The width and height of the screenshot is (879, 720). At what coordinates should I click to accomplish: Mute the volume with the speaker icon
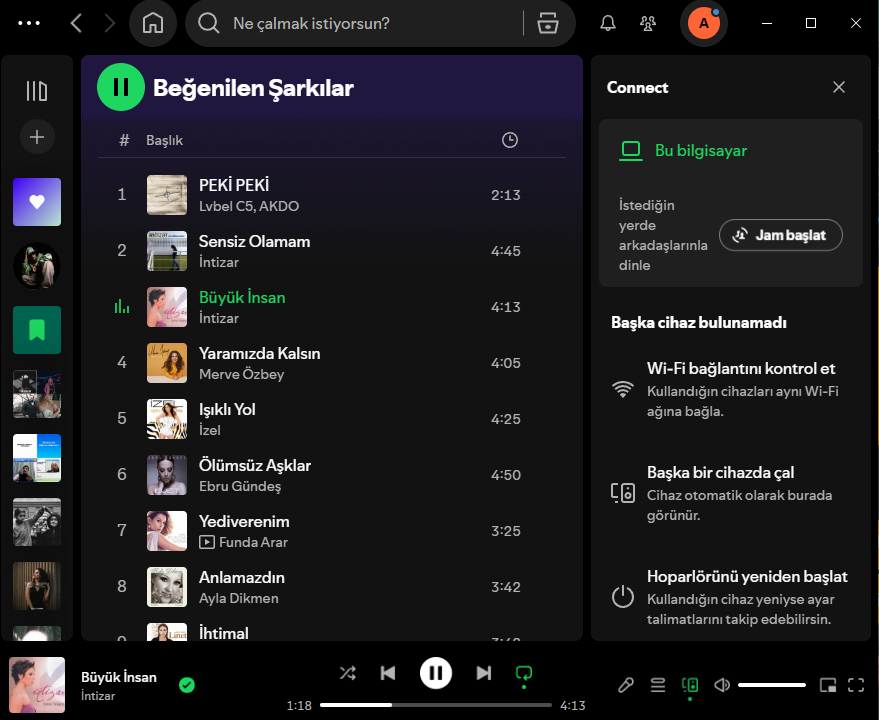[722, 685]
